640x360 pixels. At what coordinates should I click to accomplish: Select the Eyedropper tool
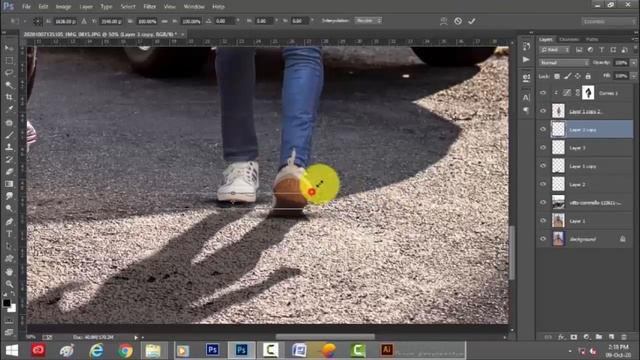pyautogui.click(x=9, y=109)
